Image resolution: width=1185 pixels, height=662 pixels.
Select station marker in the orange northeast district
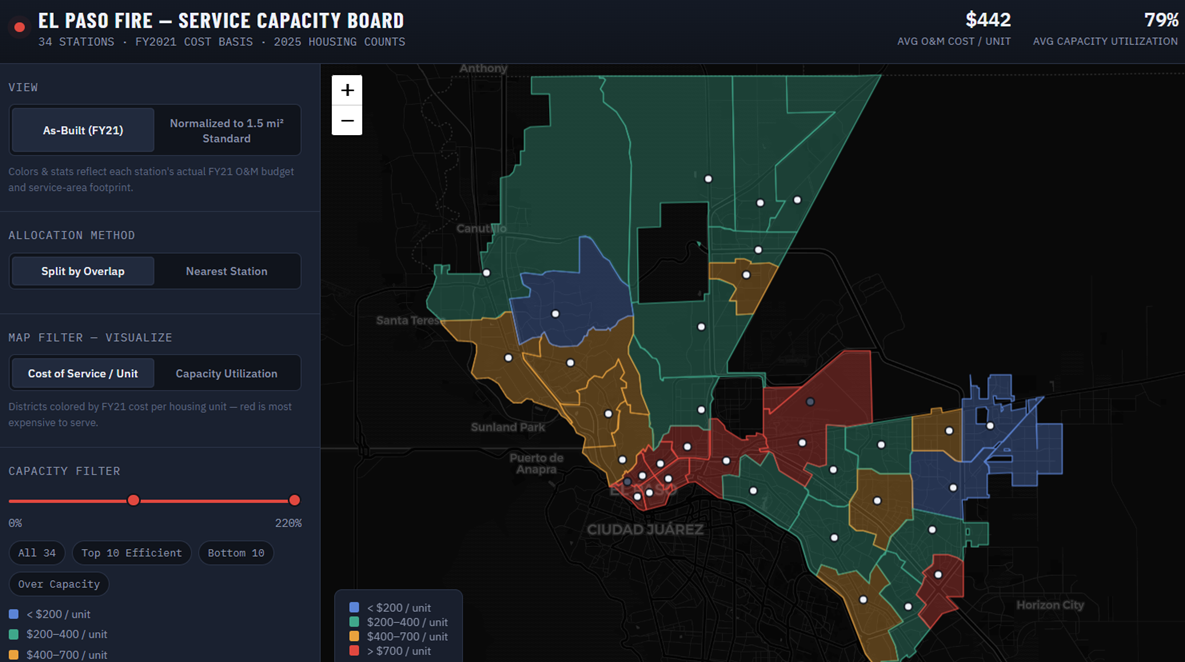tap(746, 275)
